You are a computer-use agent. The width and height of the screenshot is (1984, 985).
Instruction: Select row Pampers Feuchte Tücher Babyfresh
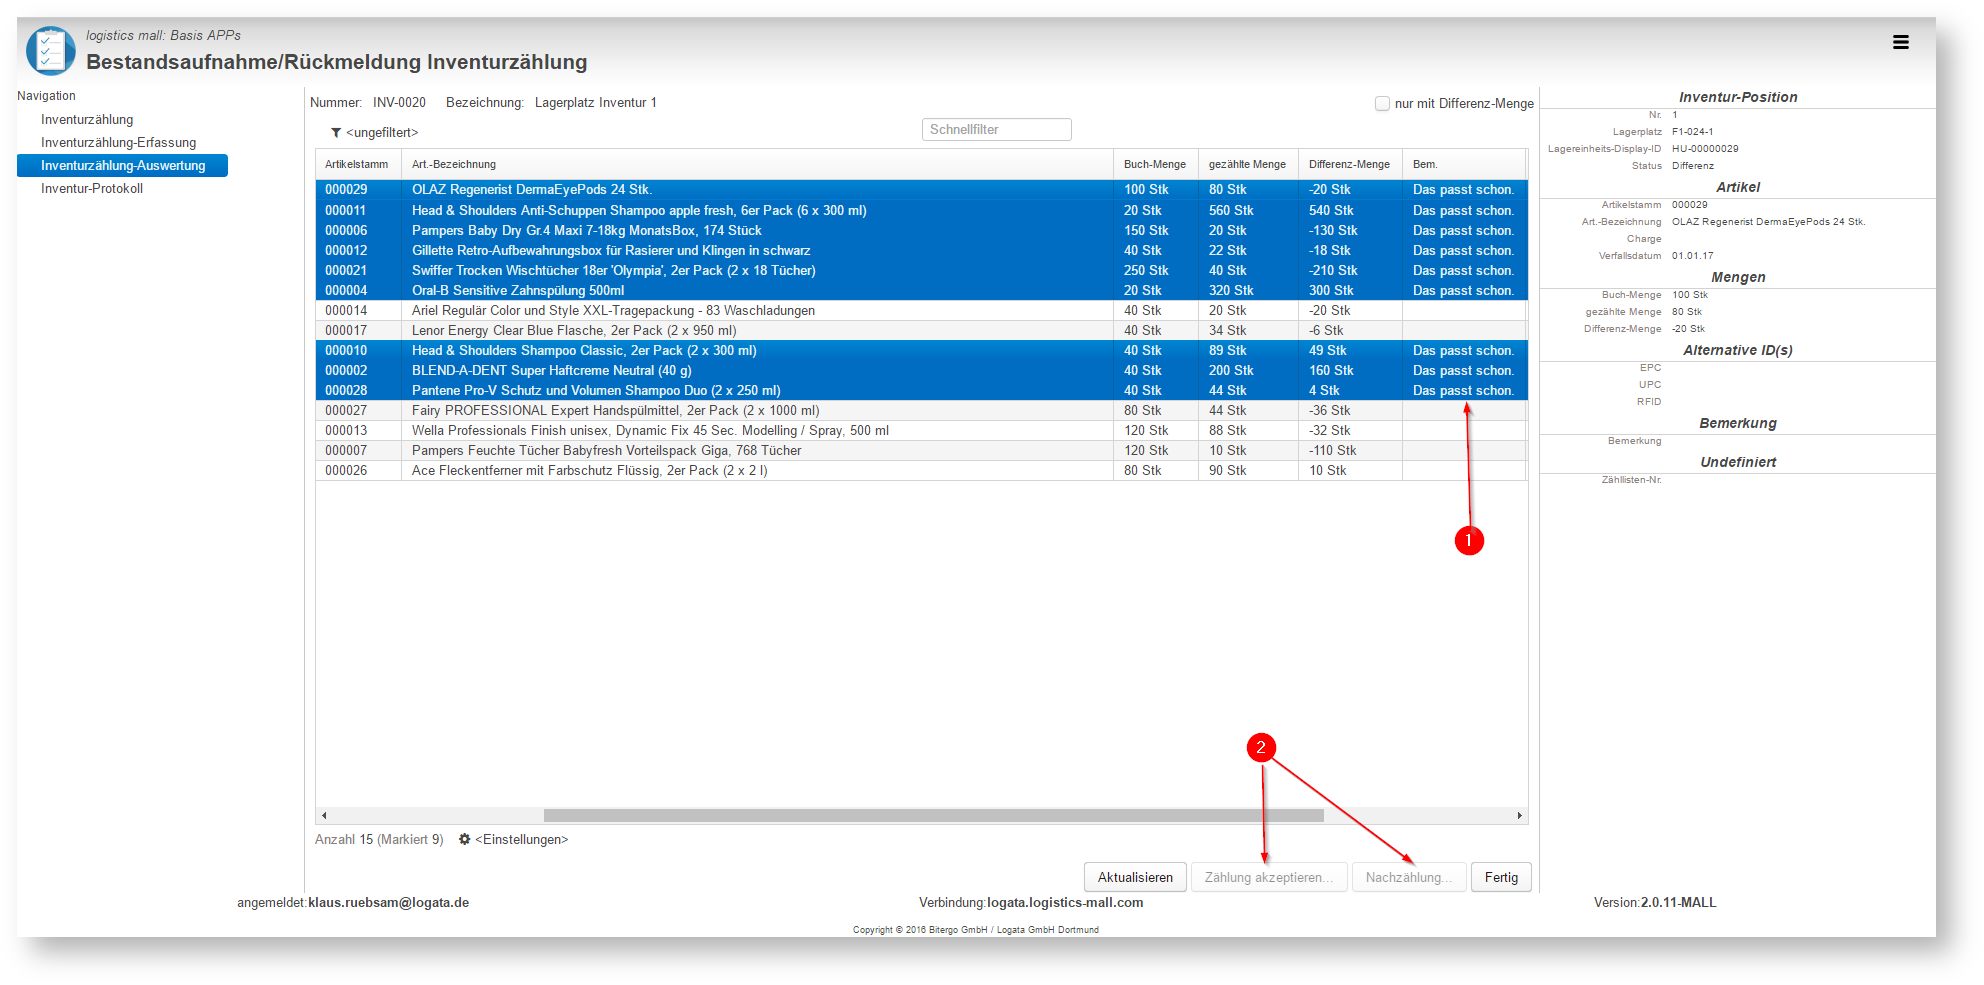[921, 450]
